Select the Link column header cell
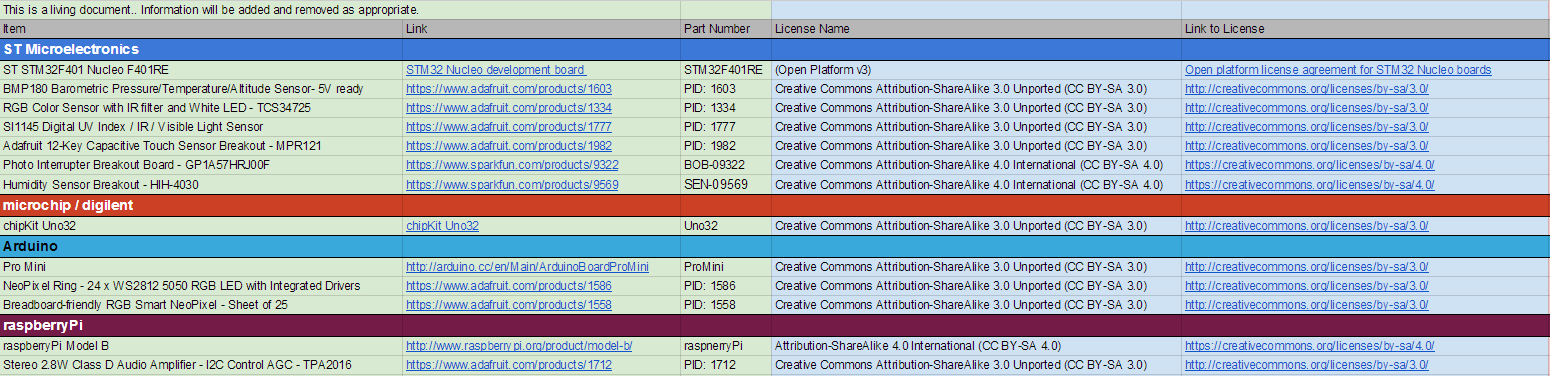 tap(541, 29)
